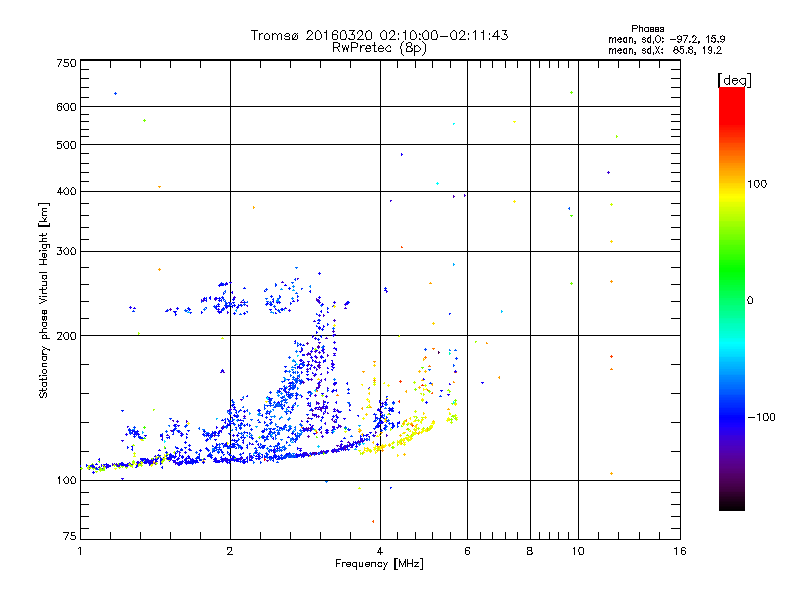Click the colorbar tick label '0'
800x600 pixels.
coord(749,301)
